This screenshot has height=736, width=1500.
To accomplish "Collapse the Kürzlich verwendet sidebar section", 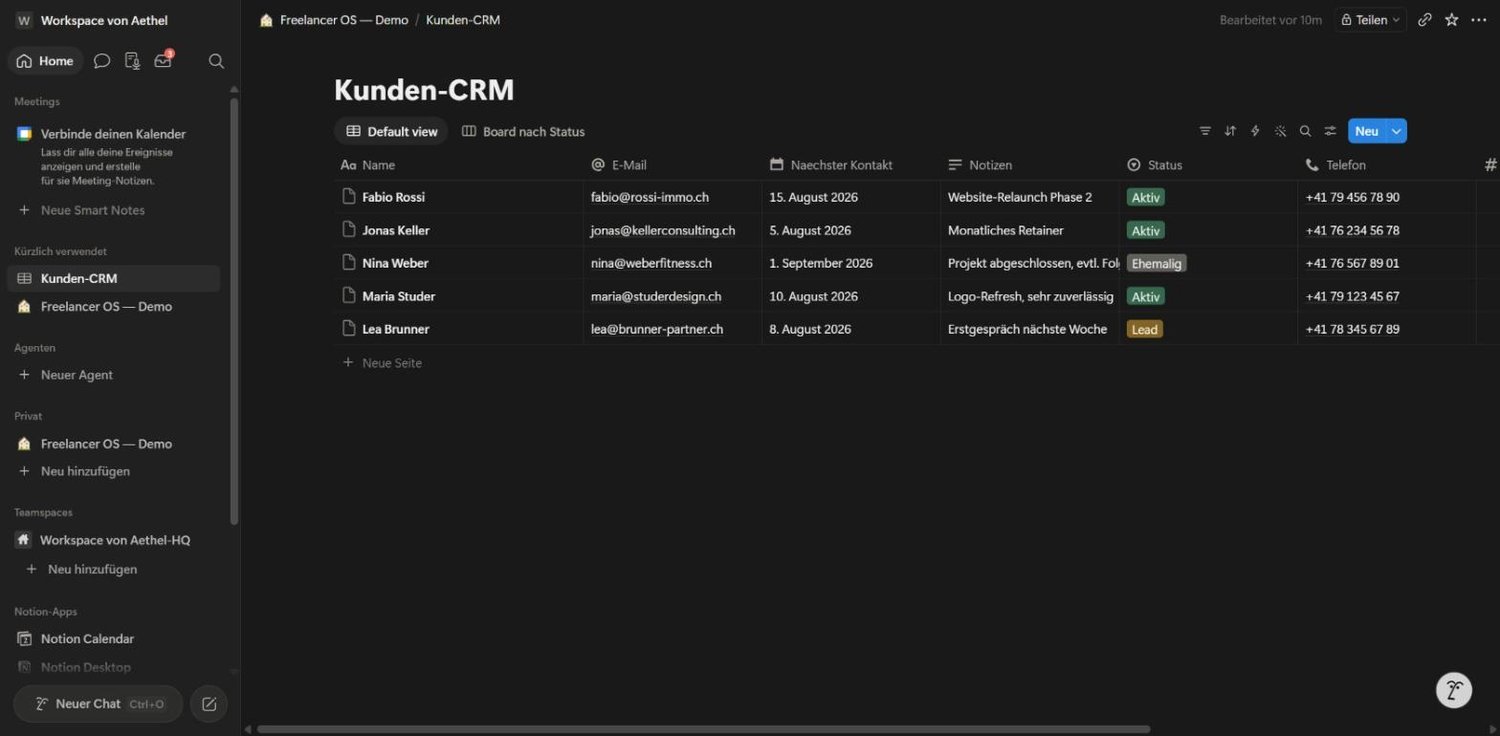I will pyautogui.click(x=60, y=251).
